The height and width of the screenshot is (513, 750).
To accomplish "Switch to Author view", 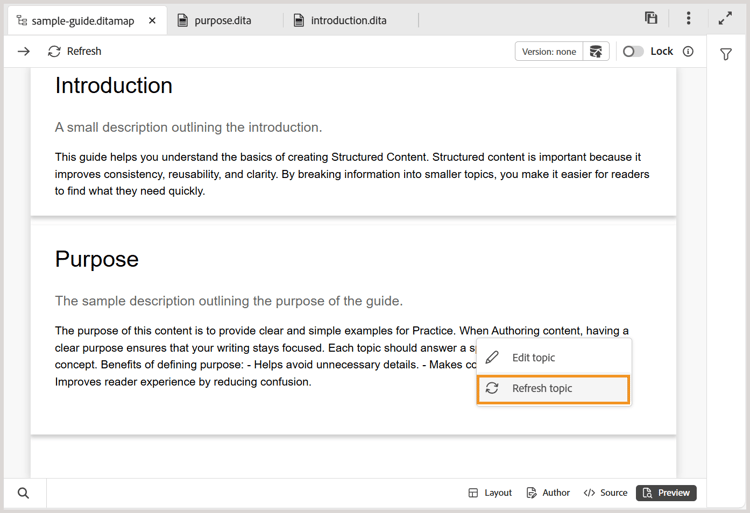I will tap(548, 493).
